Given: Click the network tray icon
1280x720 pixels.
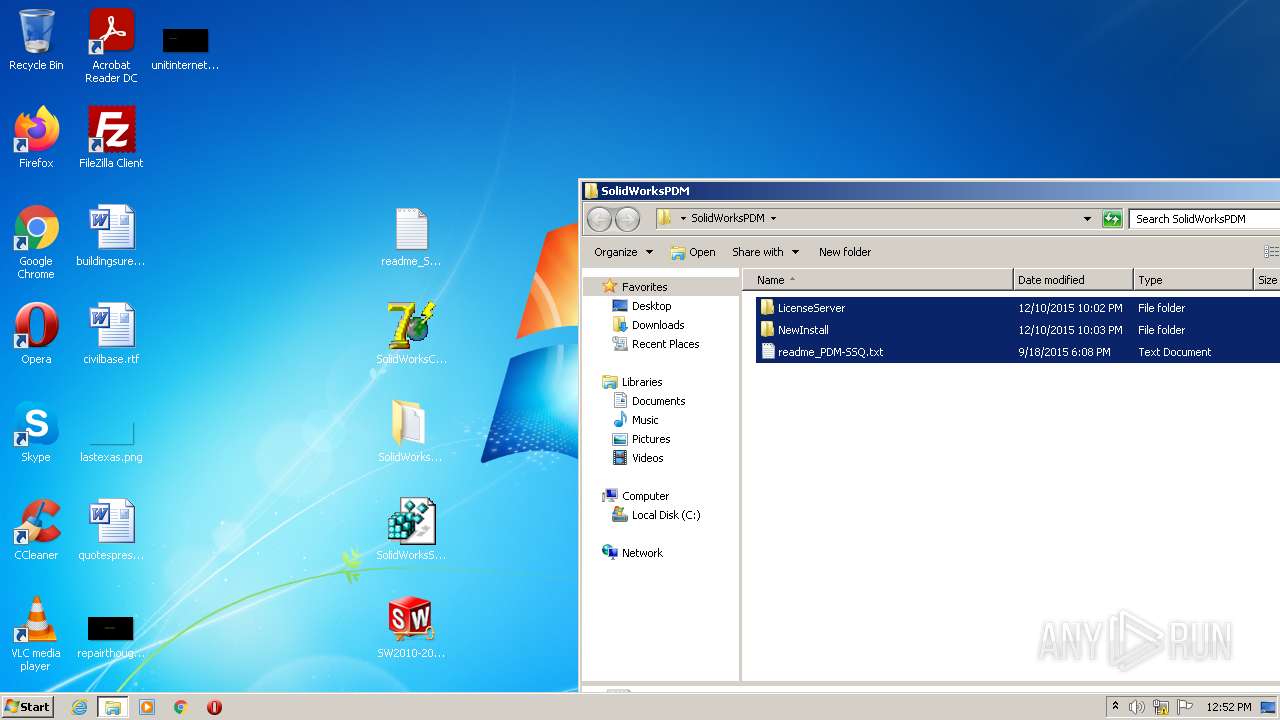Looking at the screenshot, I should coord(1161,707).
